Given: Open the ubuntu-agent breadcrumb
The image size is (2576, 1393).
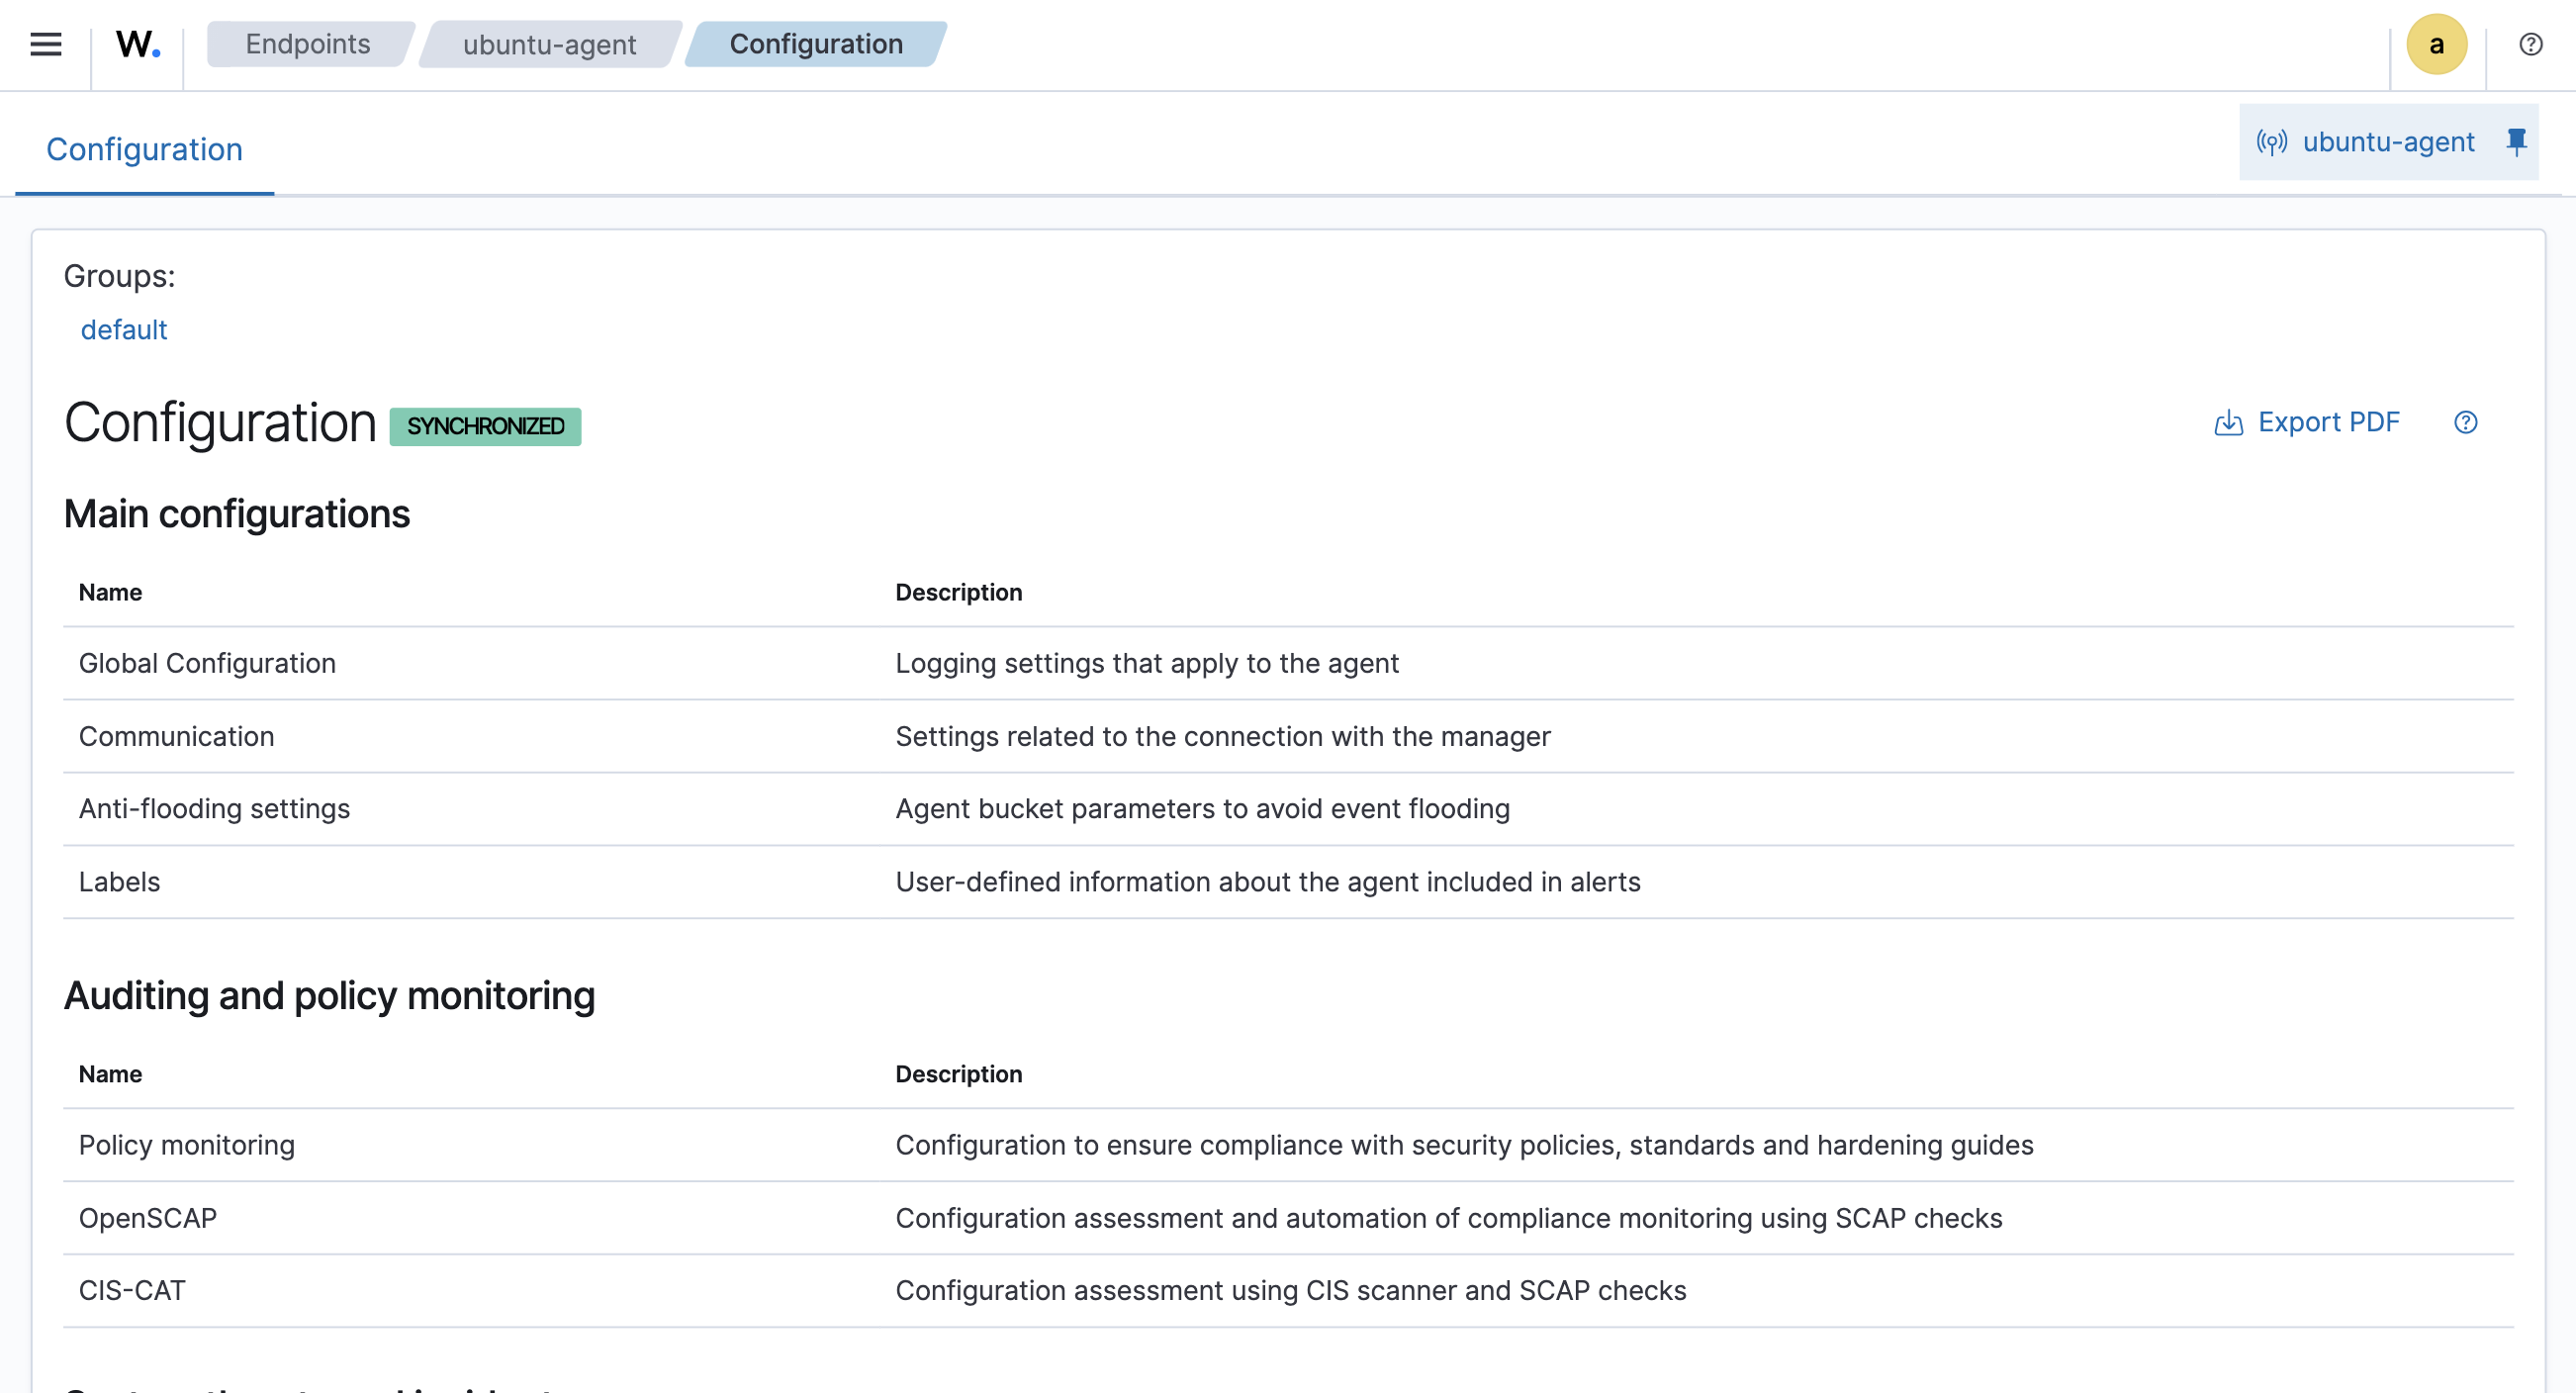Looking at the screenshot, I should (x=549, y=44).
